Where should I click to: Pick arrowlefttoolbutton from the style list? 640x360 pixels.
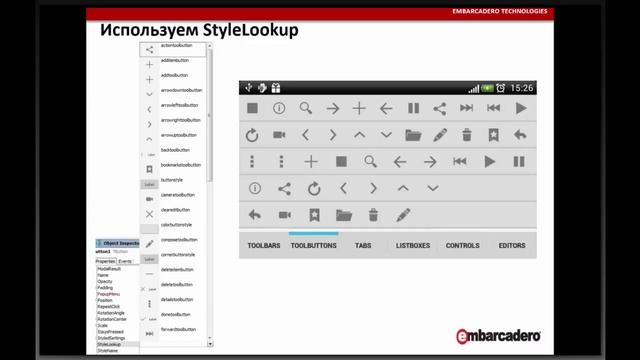click(173, 109)
